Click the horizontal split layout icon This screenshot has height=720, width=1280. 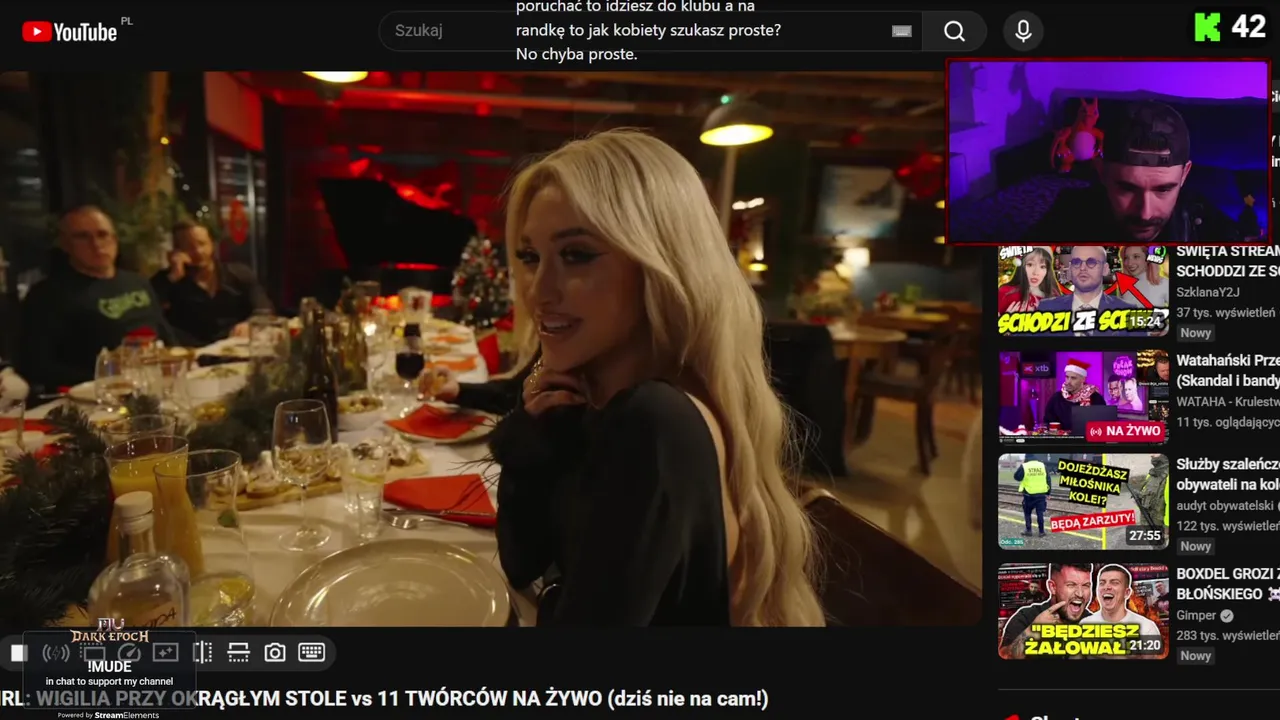pos(238,653)
